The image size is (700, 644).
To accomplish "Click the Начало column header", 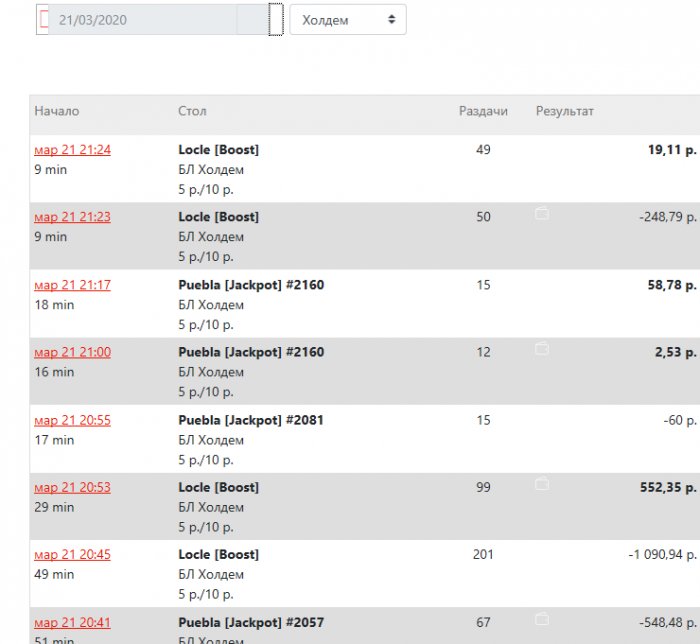I will 57,111.
